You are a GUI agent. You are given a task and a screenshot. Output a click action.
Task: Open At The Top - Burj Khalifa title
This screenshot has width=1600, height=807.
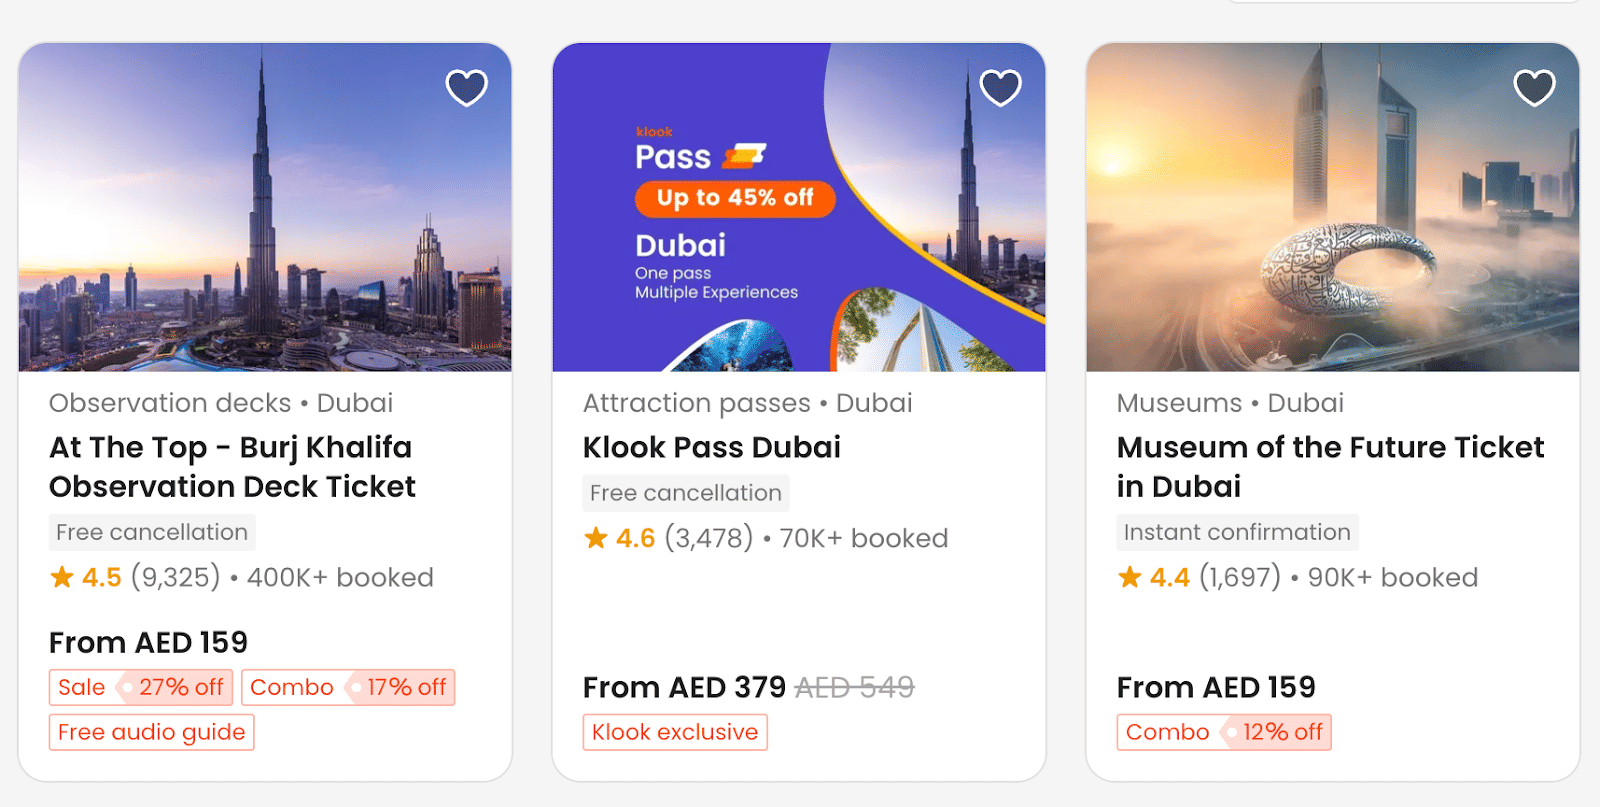click(x=232, y=467)
